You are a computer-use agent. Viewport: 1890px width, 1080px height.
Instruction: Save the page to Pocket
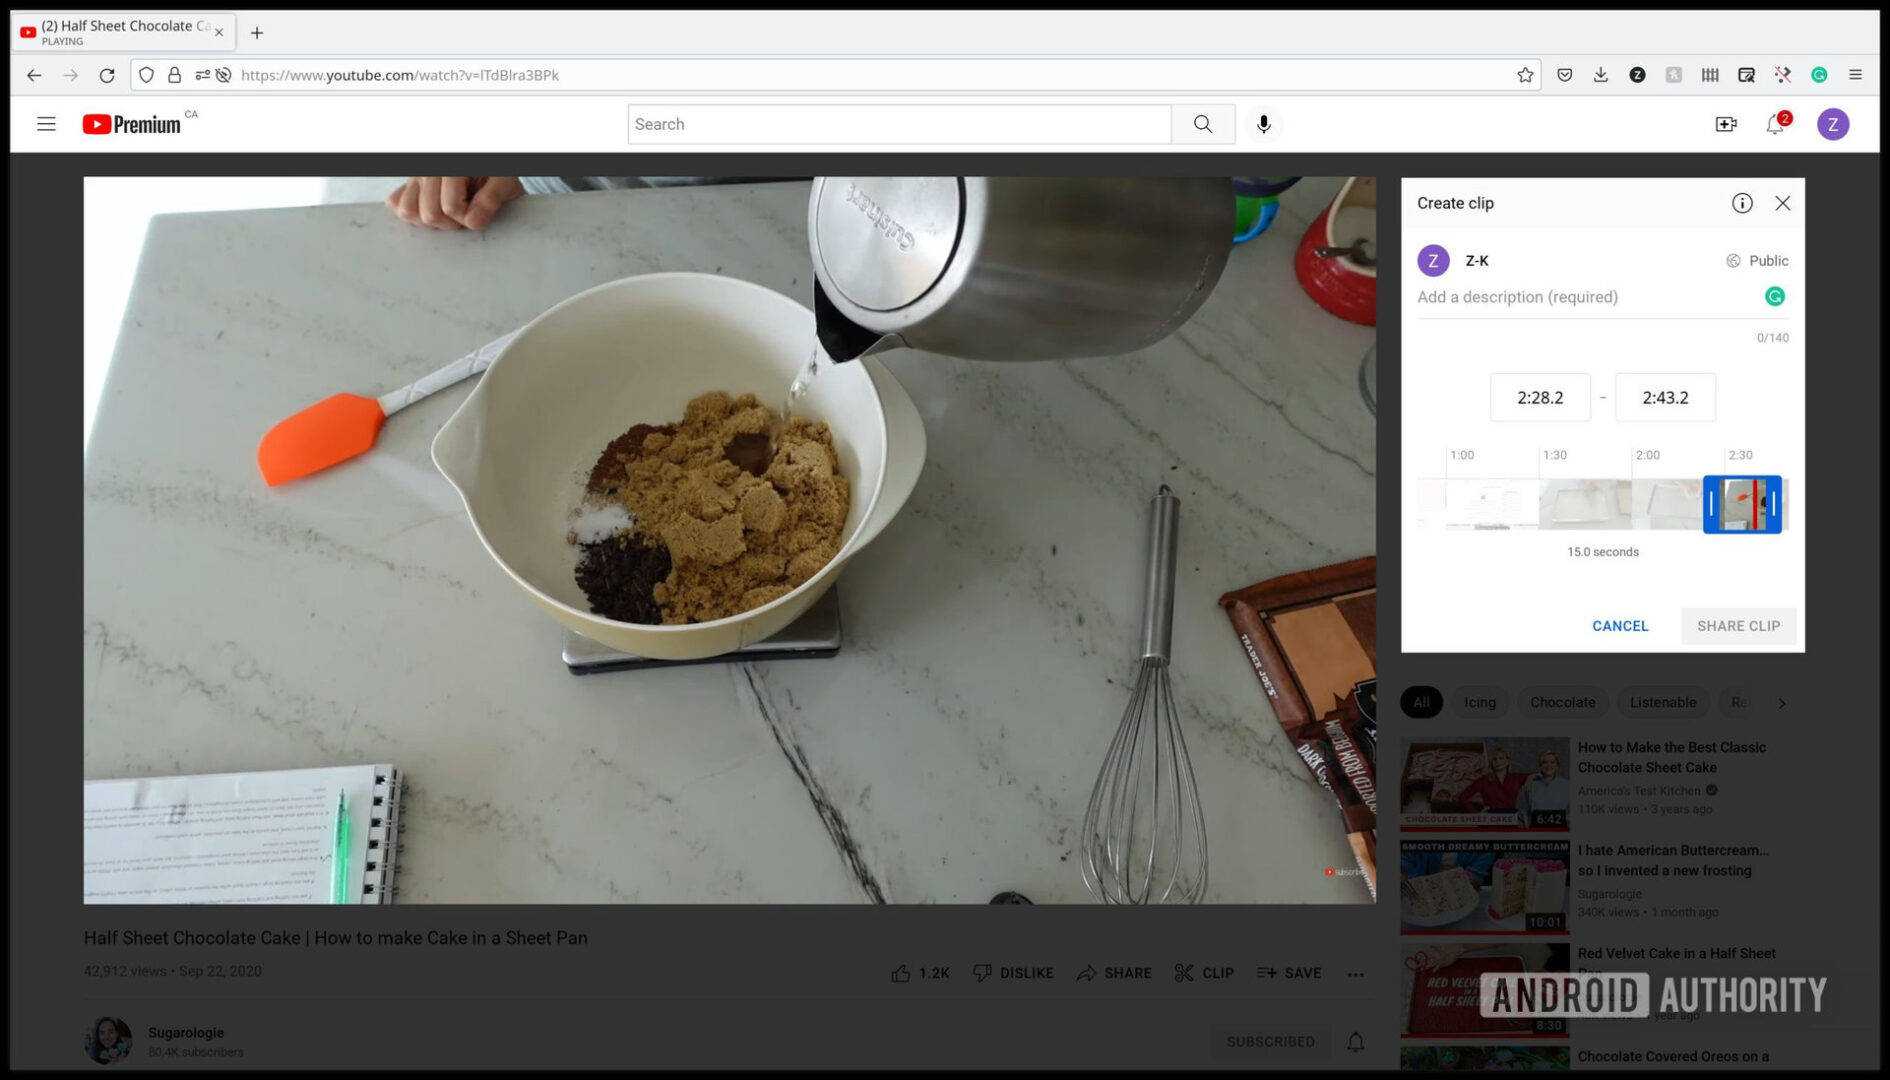click(x=1563, y=74)
